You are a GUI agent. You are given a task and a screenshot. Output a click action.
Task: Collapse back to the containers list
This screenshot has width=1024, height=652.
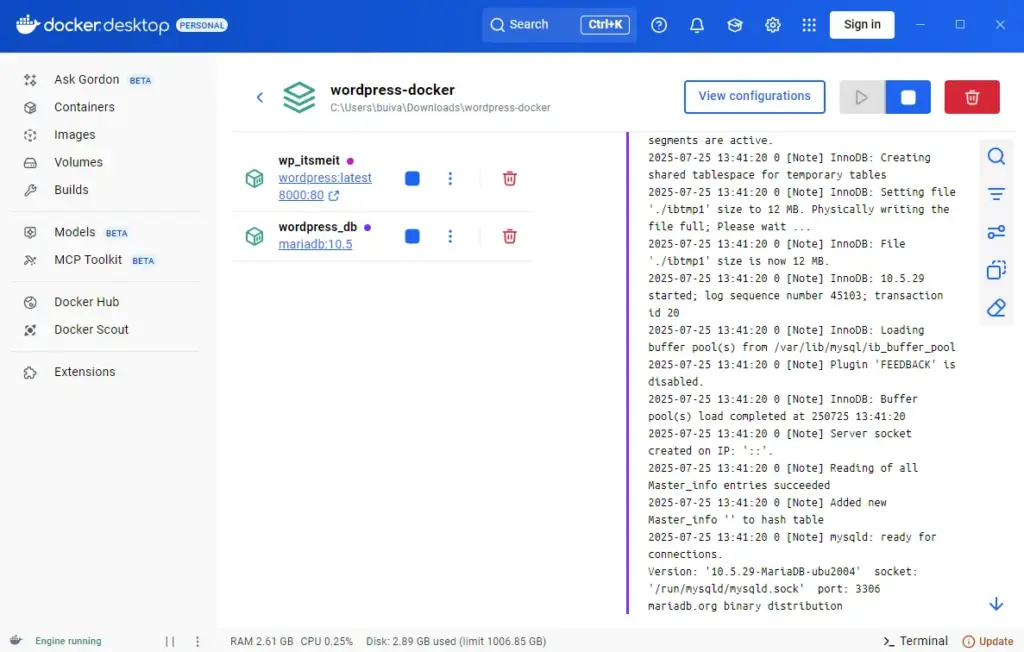click(x=259, y=97)
